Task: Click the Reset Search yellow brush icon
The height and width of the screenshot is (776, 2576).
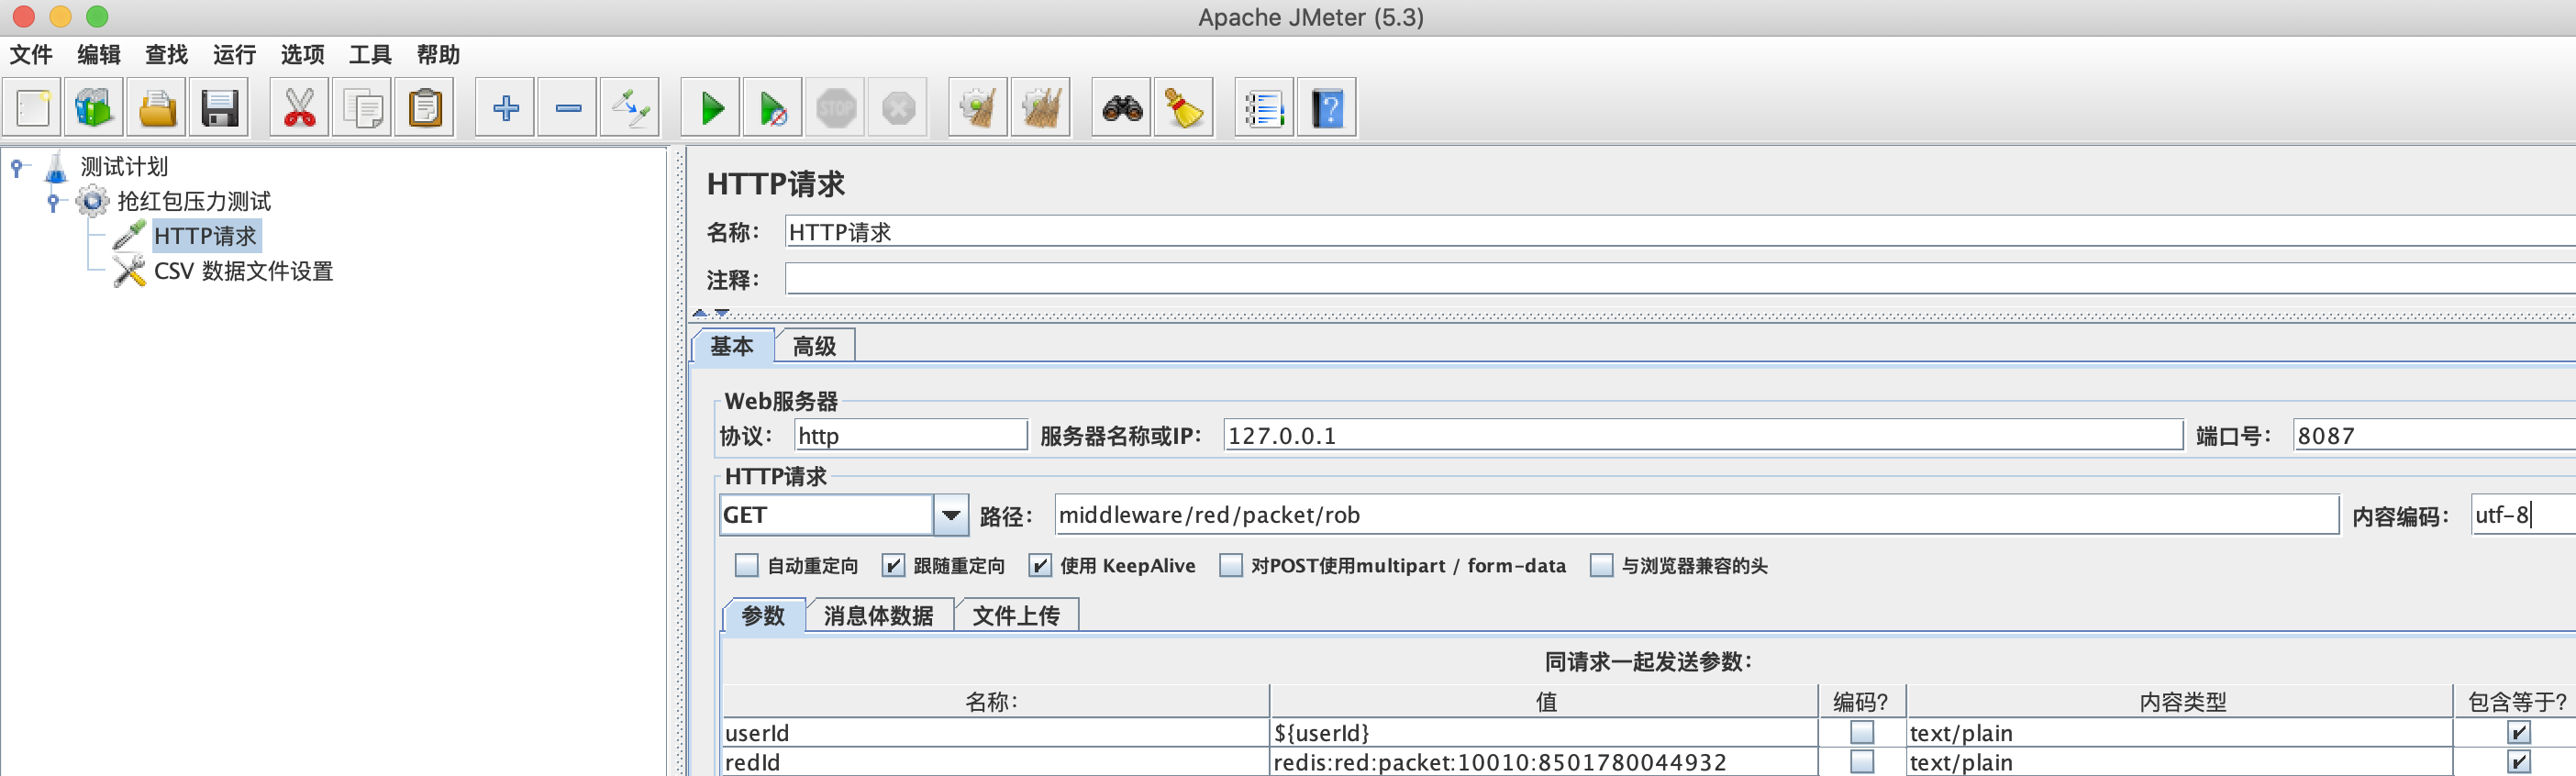Action: point(1184,108)
